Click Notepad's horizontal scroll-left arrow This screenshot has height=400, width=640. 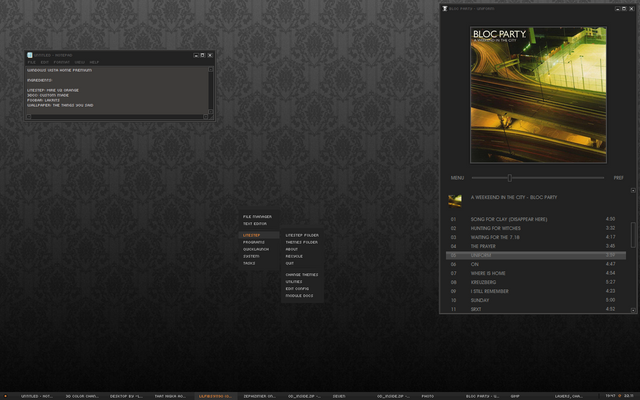click(x=29, y=117)
